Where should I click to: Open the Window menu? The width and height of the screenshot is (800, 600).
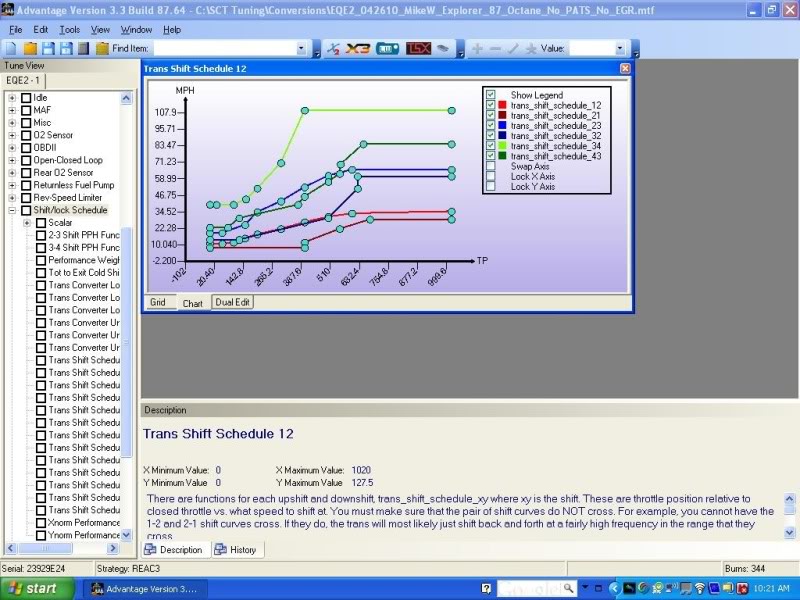[x=136, y=30]
